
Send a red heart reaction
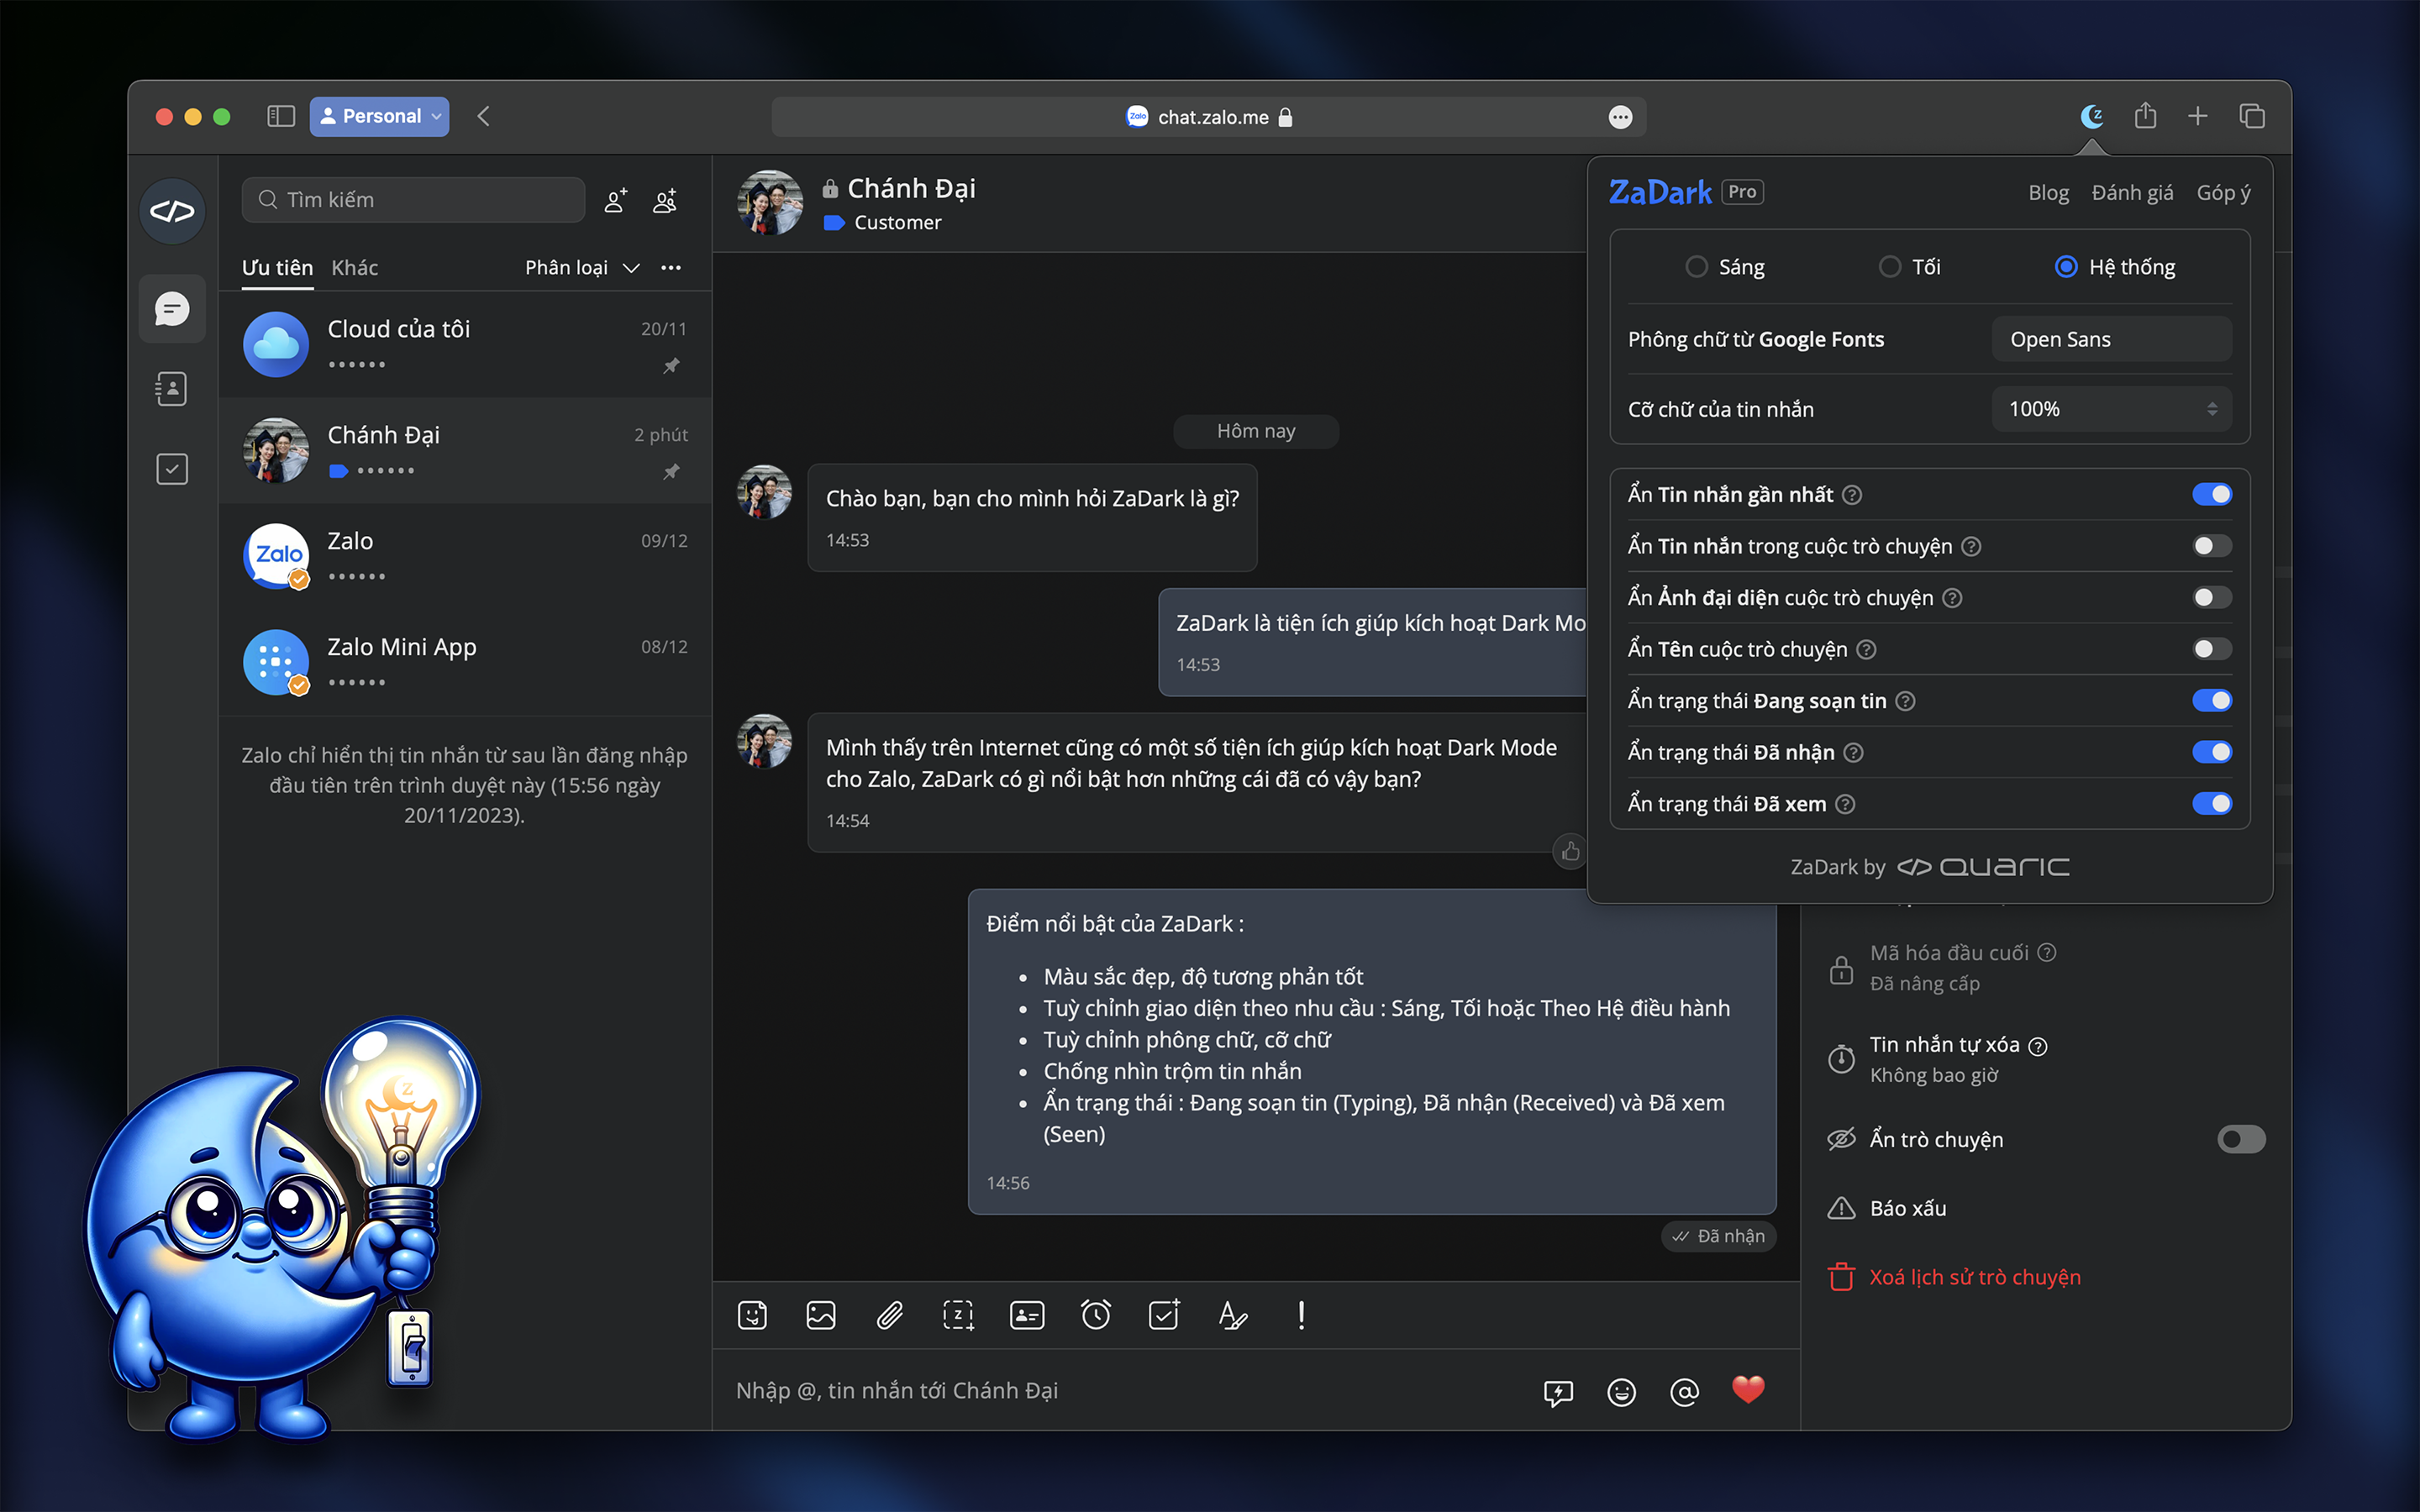(x=1748, y=1390)
